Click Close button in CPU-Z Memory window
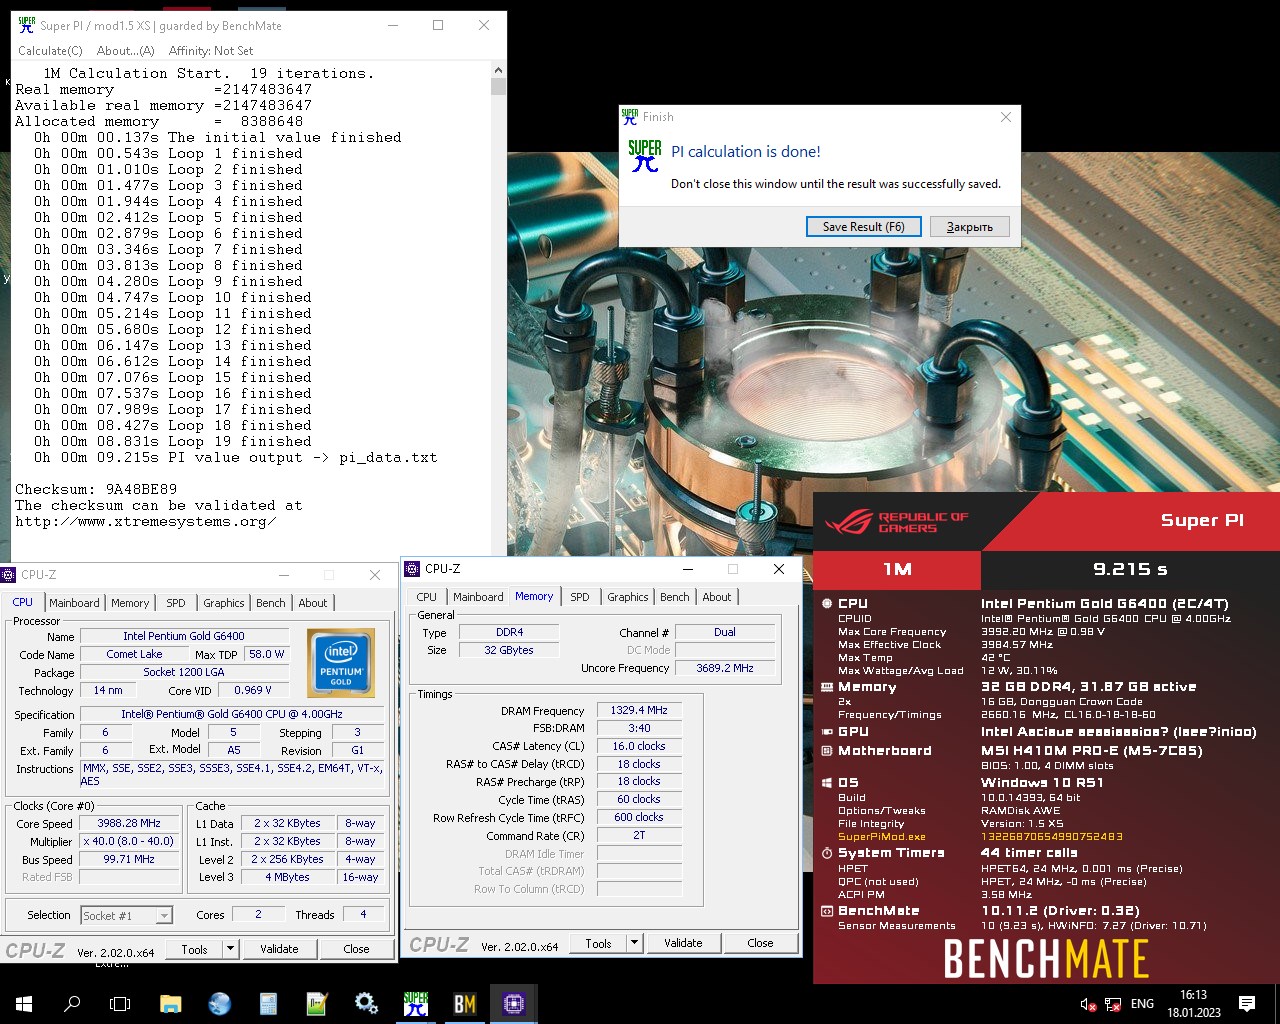This screenshot has width=1280, height=1024. pyautogui.click(x=760, y=942)
